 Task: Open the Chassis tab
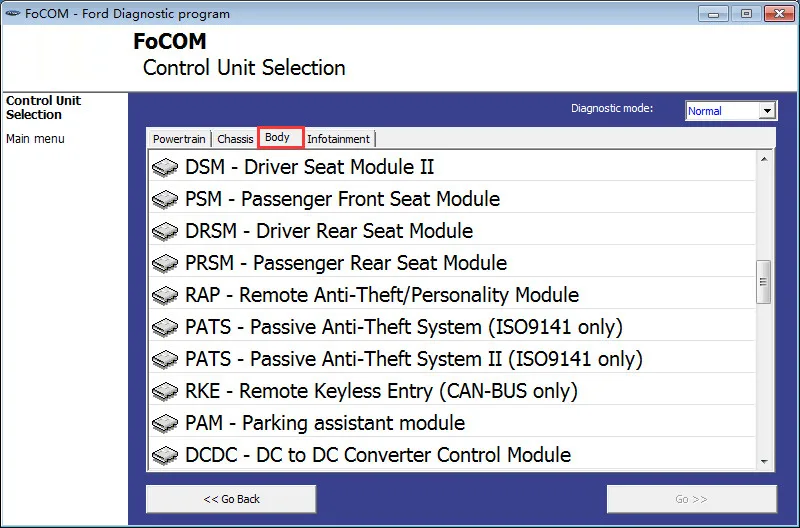235,139
